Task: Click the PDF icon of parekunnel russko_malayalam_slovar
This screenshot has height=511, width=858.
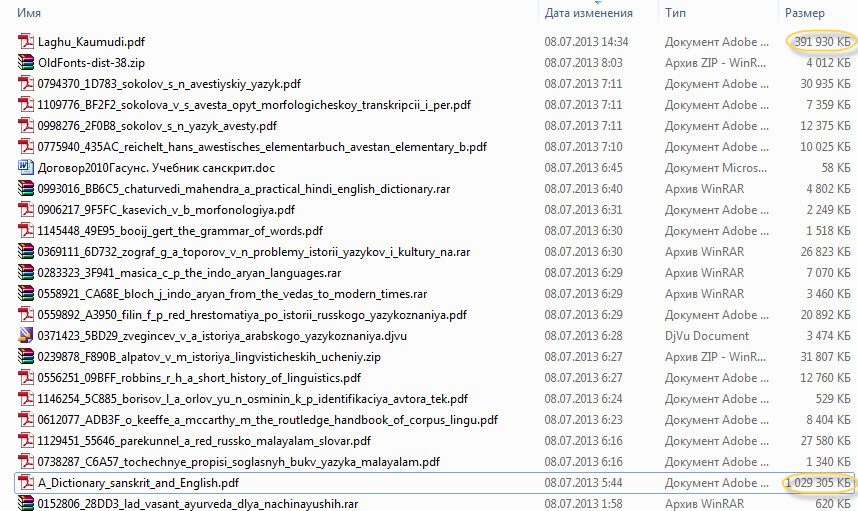Action: click(x=26, y=440)
